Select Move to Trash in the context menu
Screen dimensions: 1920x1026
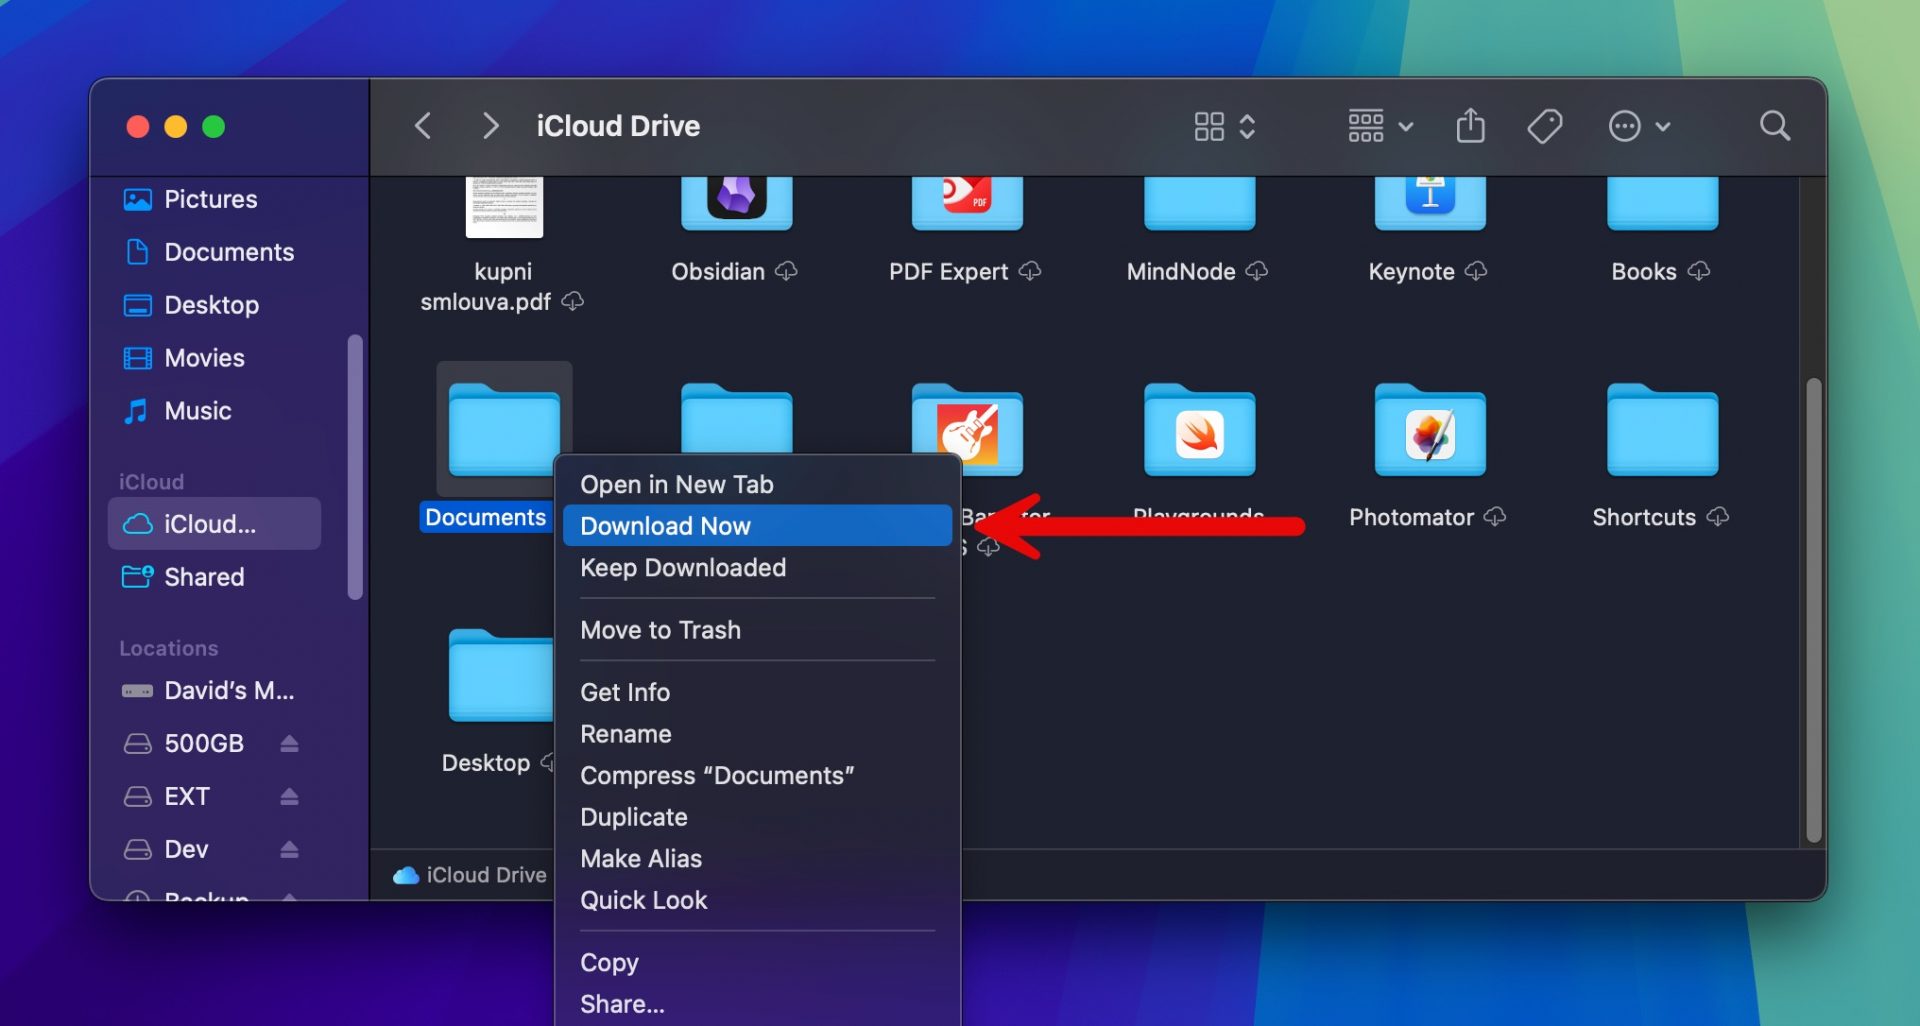[660, 630]
